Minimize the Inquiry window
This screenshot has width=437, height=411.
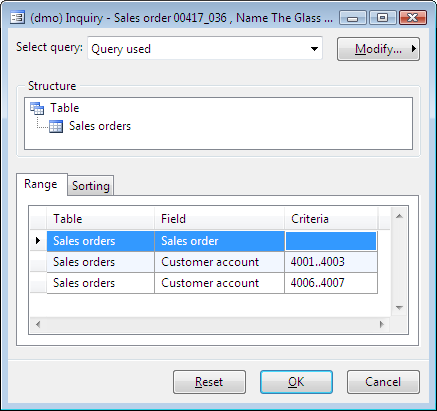coord(353,18)
